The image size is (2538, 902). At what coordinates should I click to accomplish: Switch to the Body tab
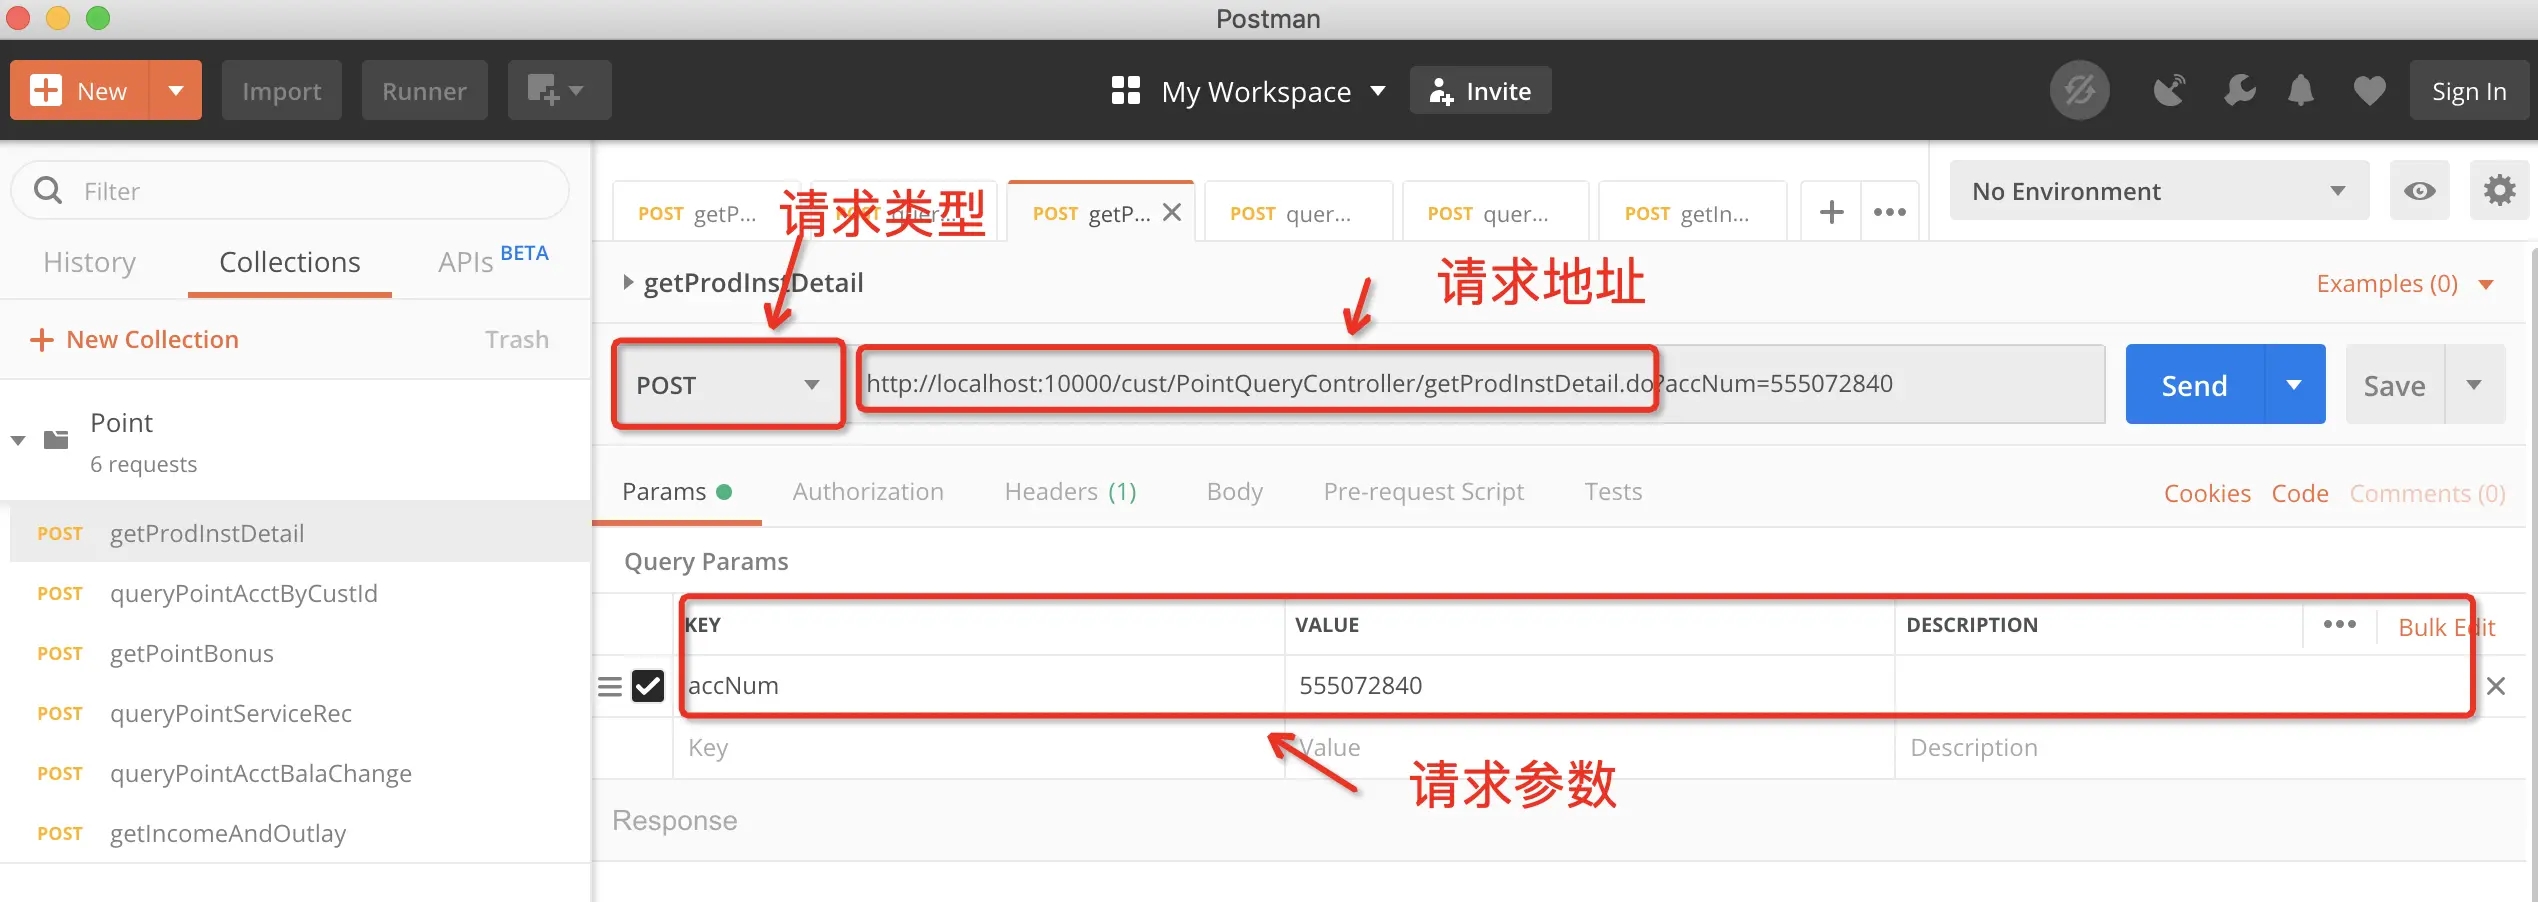click(x=1234, y=492)
